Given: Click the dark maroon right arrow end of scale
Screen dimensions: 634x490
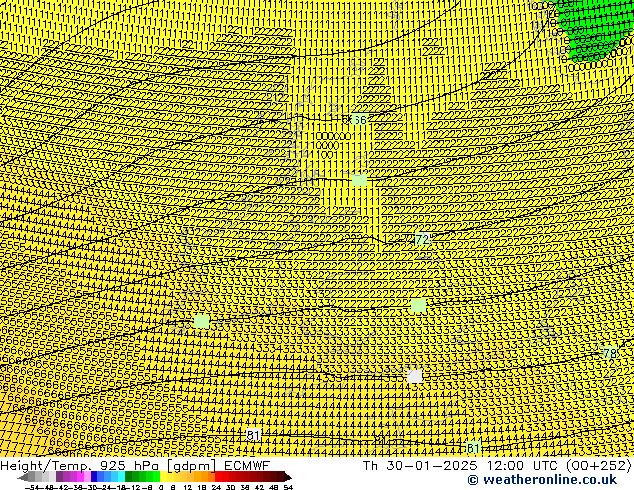Looking at the screenshot, I should click(288, 477).
